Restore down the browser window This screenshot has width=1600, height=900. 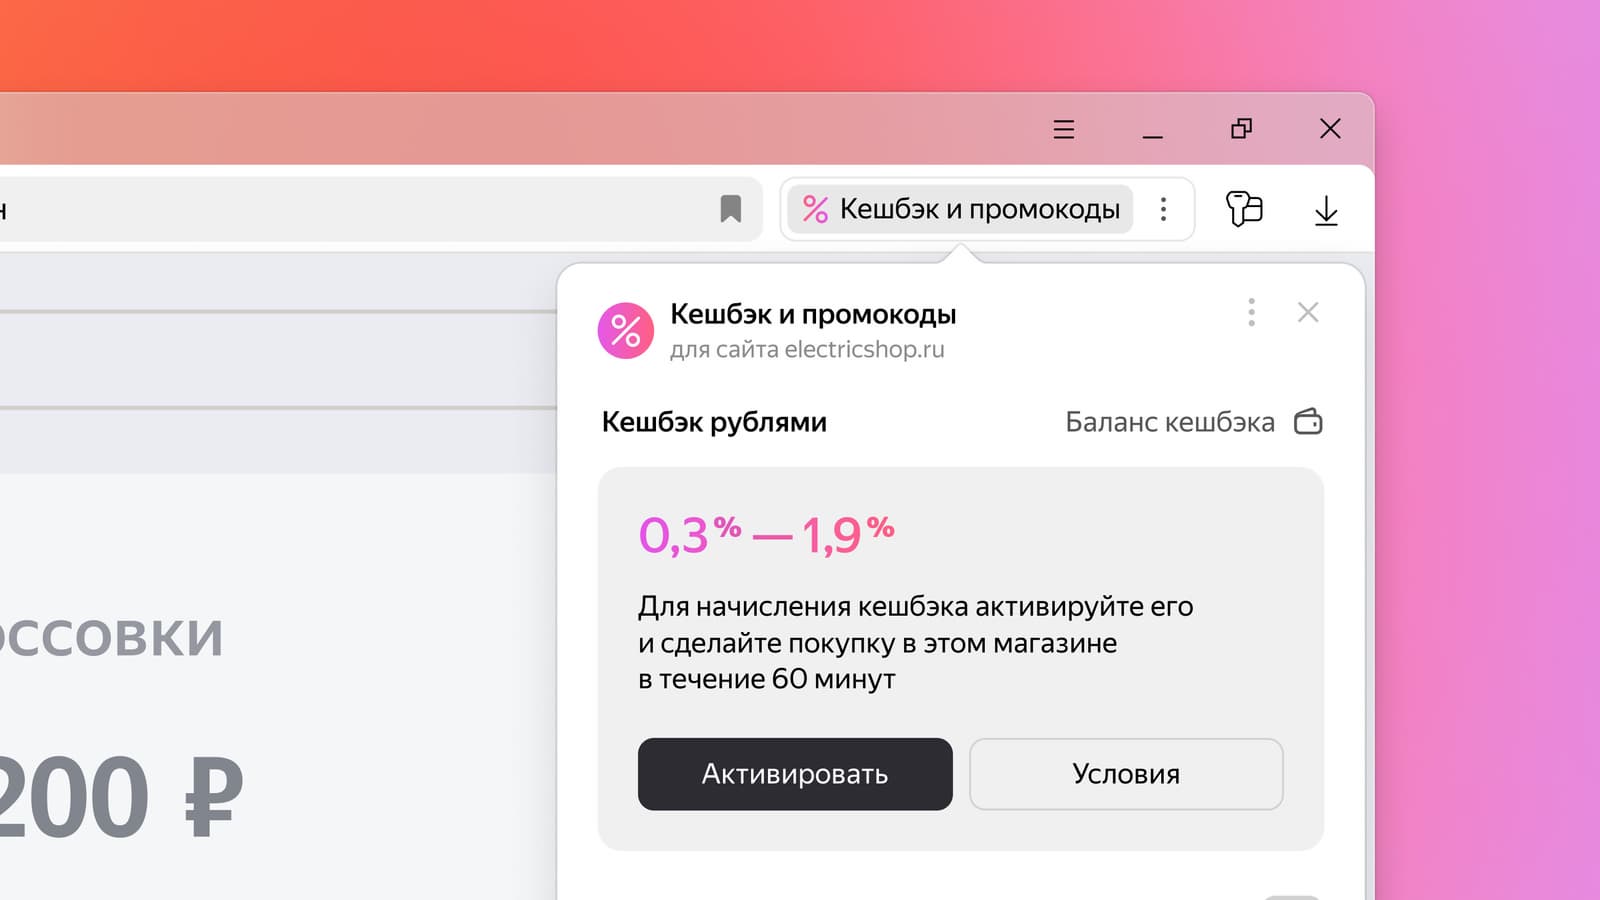(x=1241, y=129)
